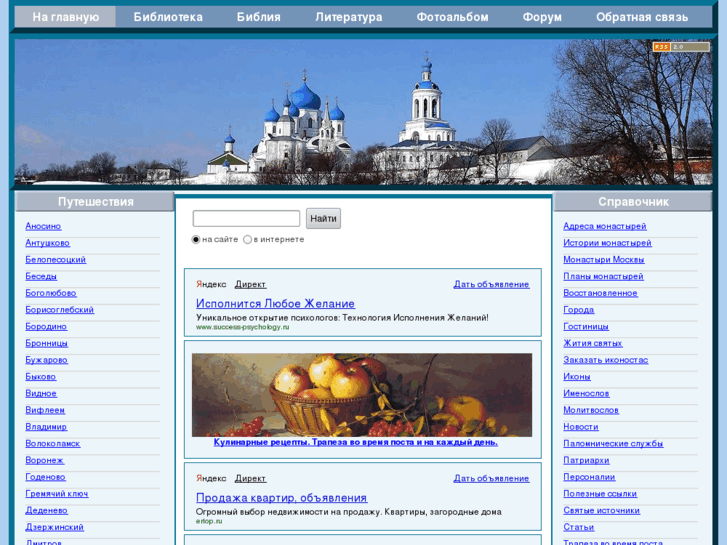Open the Владимир link
Image resolution: width=727 pixels, height=545 pixels.
46,426
